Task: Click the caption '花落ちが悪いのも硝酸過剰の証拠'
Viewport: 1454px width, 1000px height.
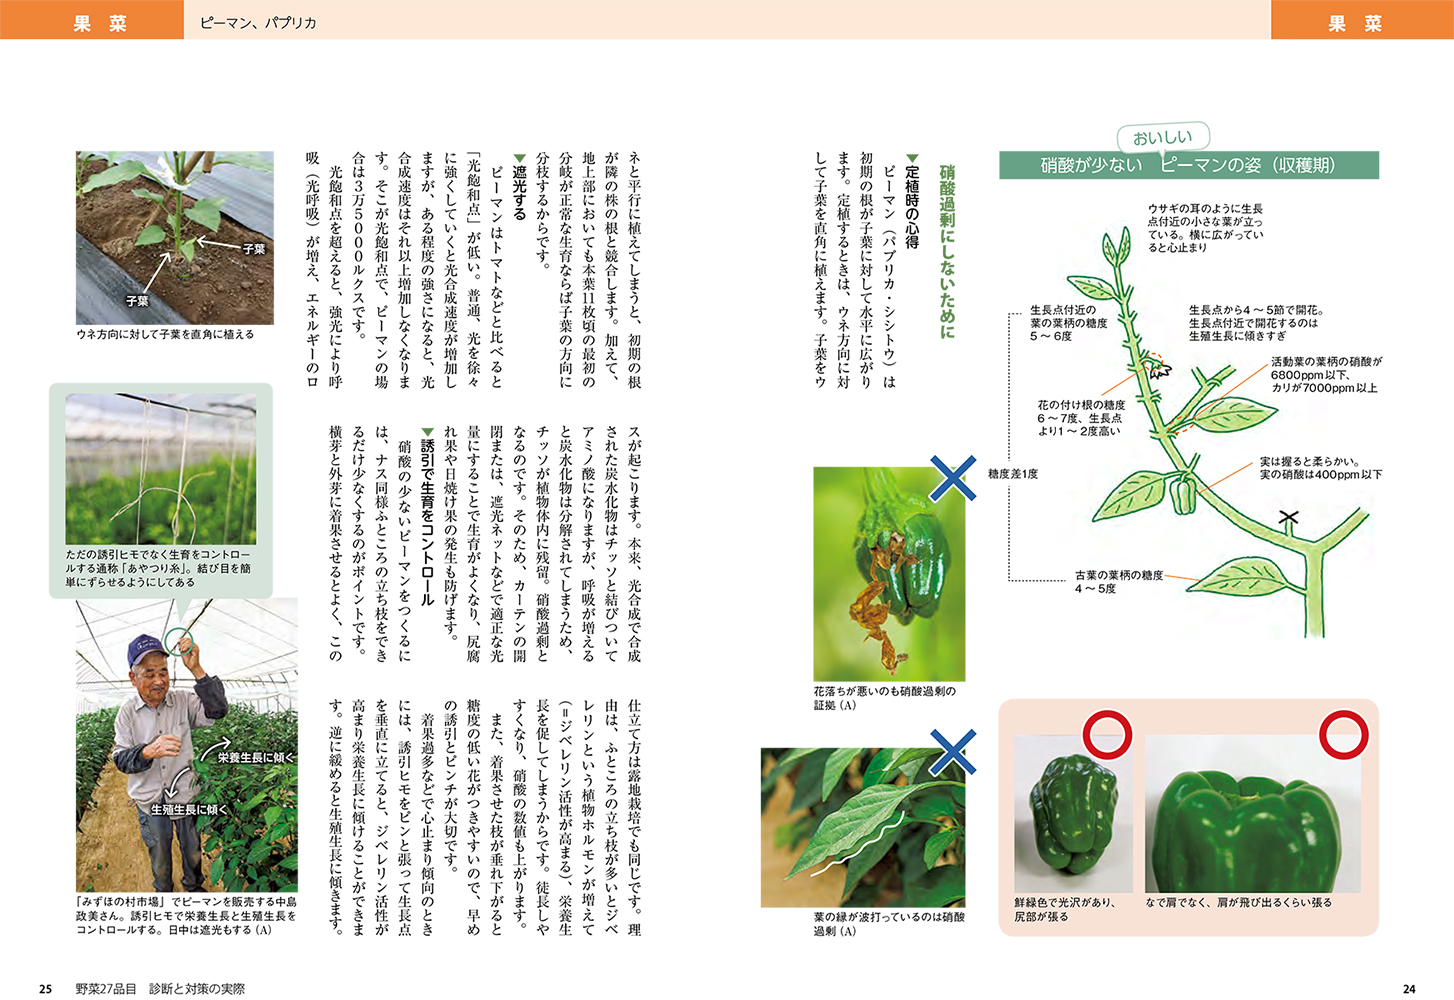Action: click(884, 698)
